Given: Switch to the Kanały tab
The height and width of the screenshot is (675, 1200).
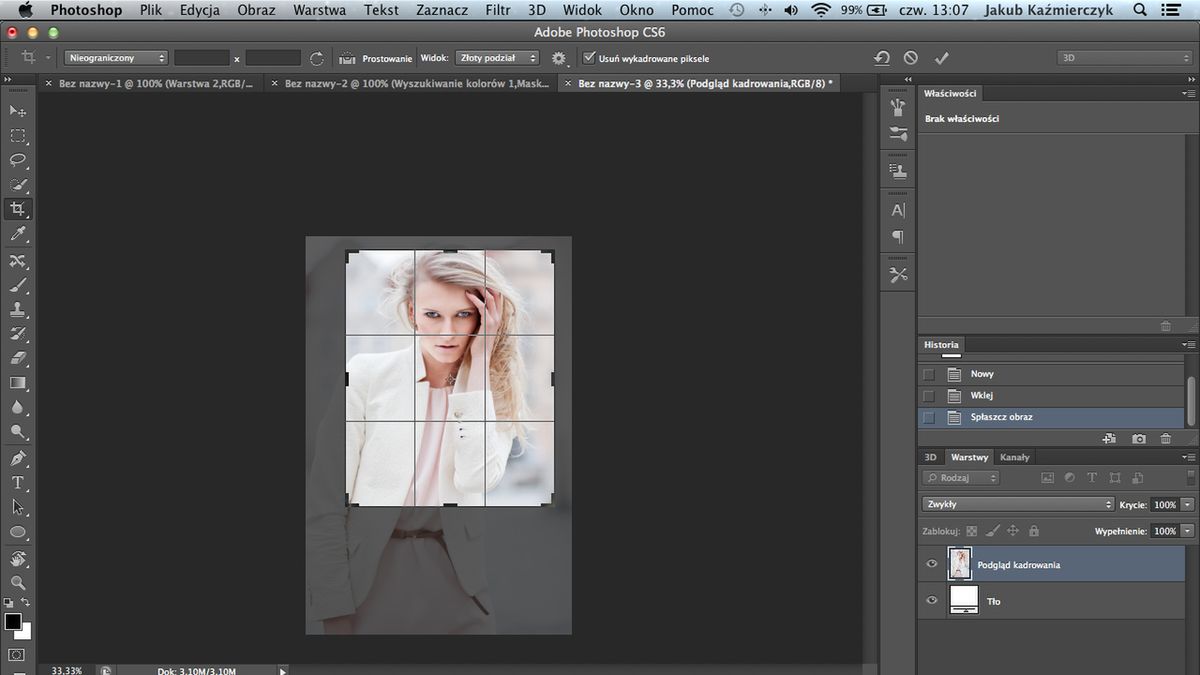Looking at the screenshot, I should coord(1015,457).
